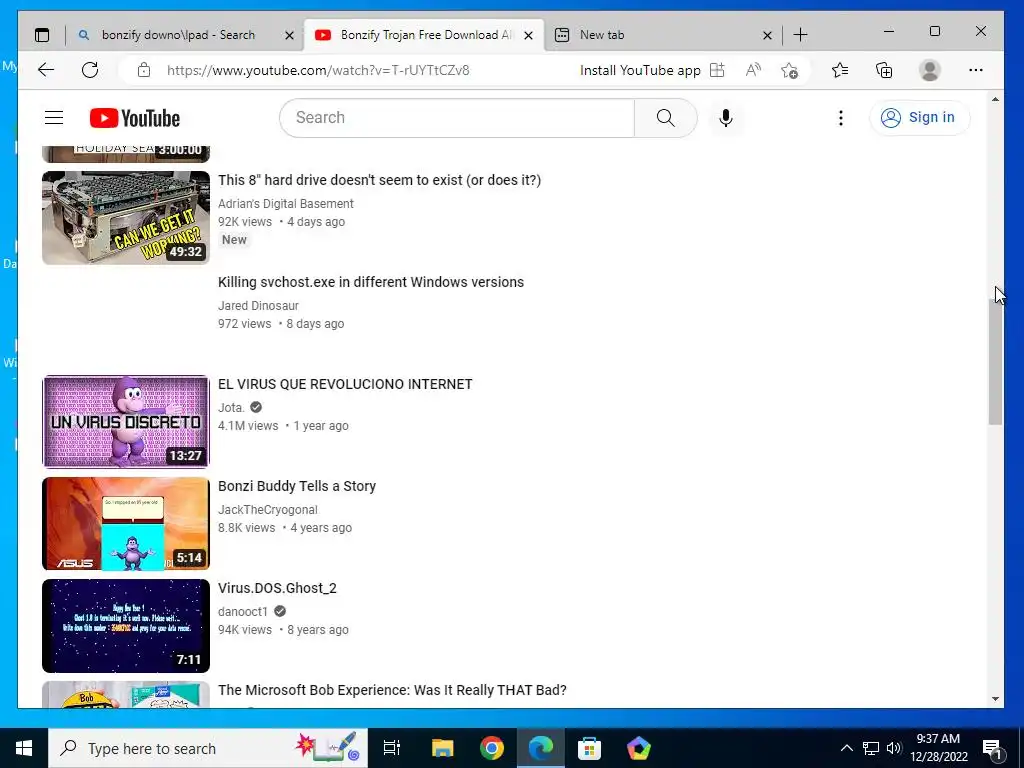Open 'Virus.DOS.Ghost_2' video title
This screenshot has width=1024, height=768.
[x=277, y=588]
